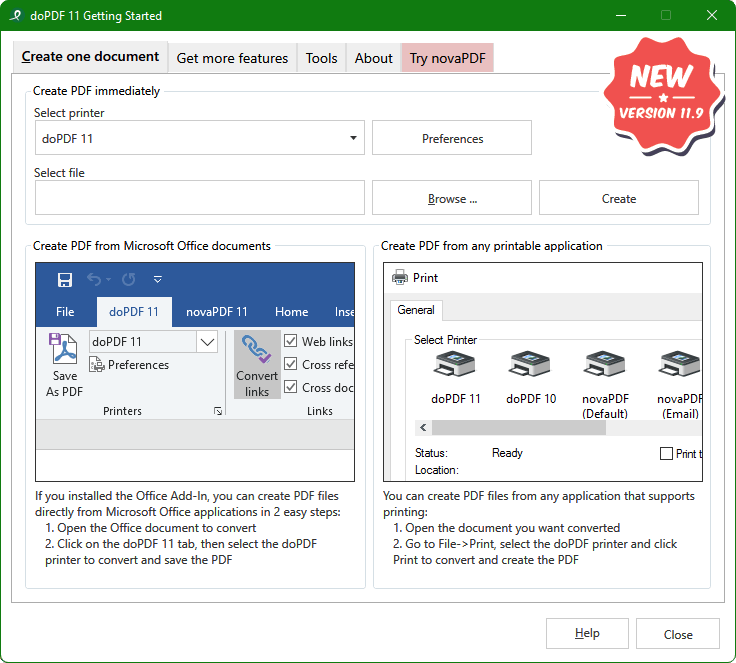Expand the doPDF 11 ribbon printer combo box
Screen dimensions: 736x663
[207, 342]
